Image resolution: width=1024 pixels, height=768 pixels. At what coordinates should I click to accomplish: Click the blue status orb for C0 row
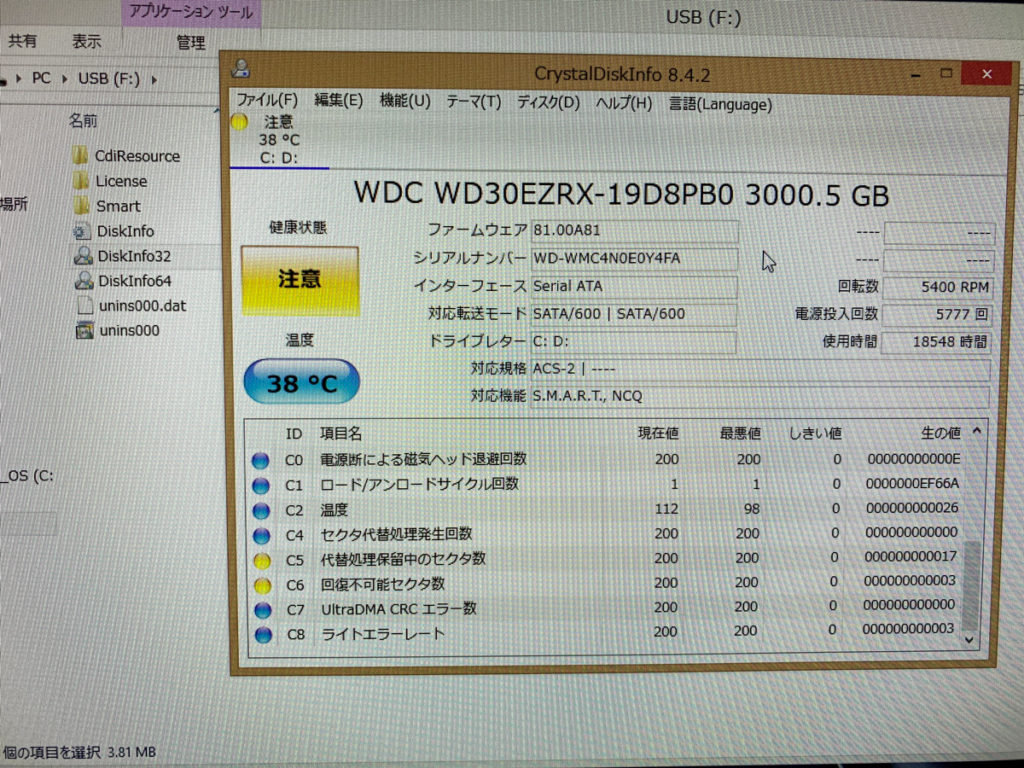coord(260,460)
